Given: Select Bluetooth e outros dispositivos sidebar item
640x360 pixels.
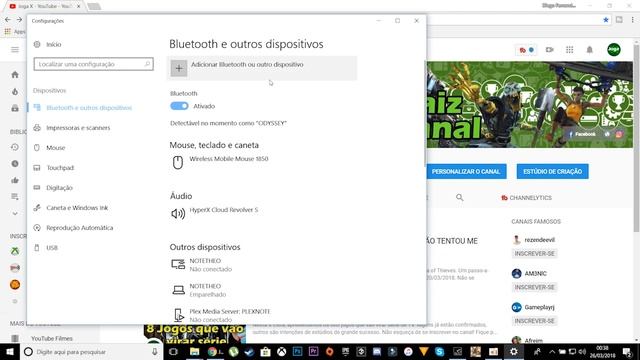Looking at the screenshot, I should tap(89, 108).
